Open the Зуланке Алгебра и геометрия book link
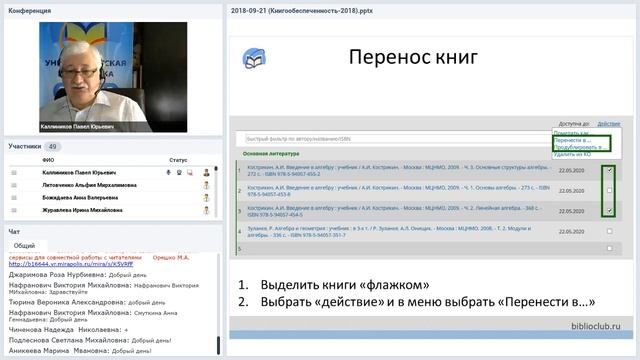 tap(389, 232)
